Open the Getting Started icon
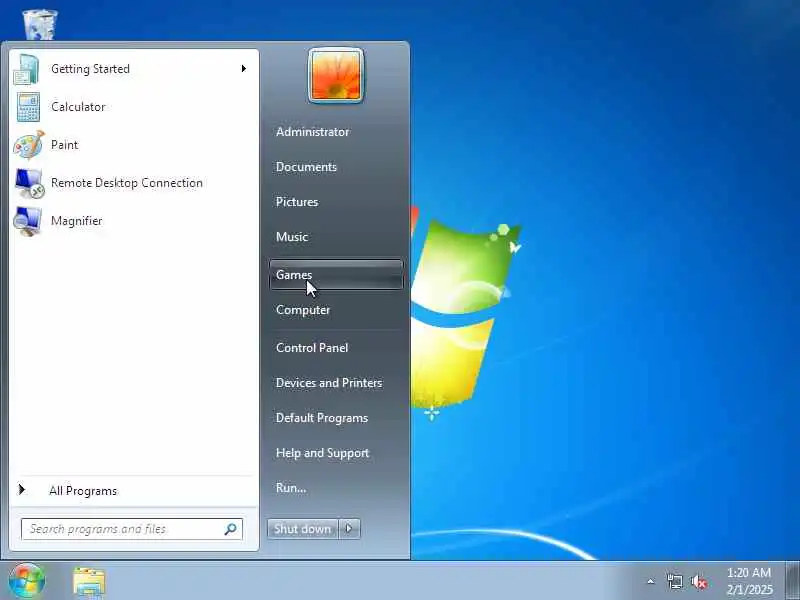800x600 pixels. point(27,69)
